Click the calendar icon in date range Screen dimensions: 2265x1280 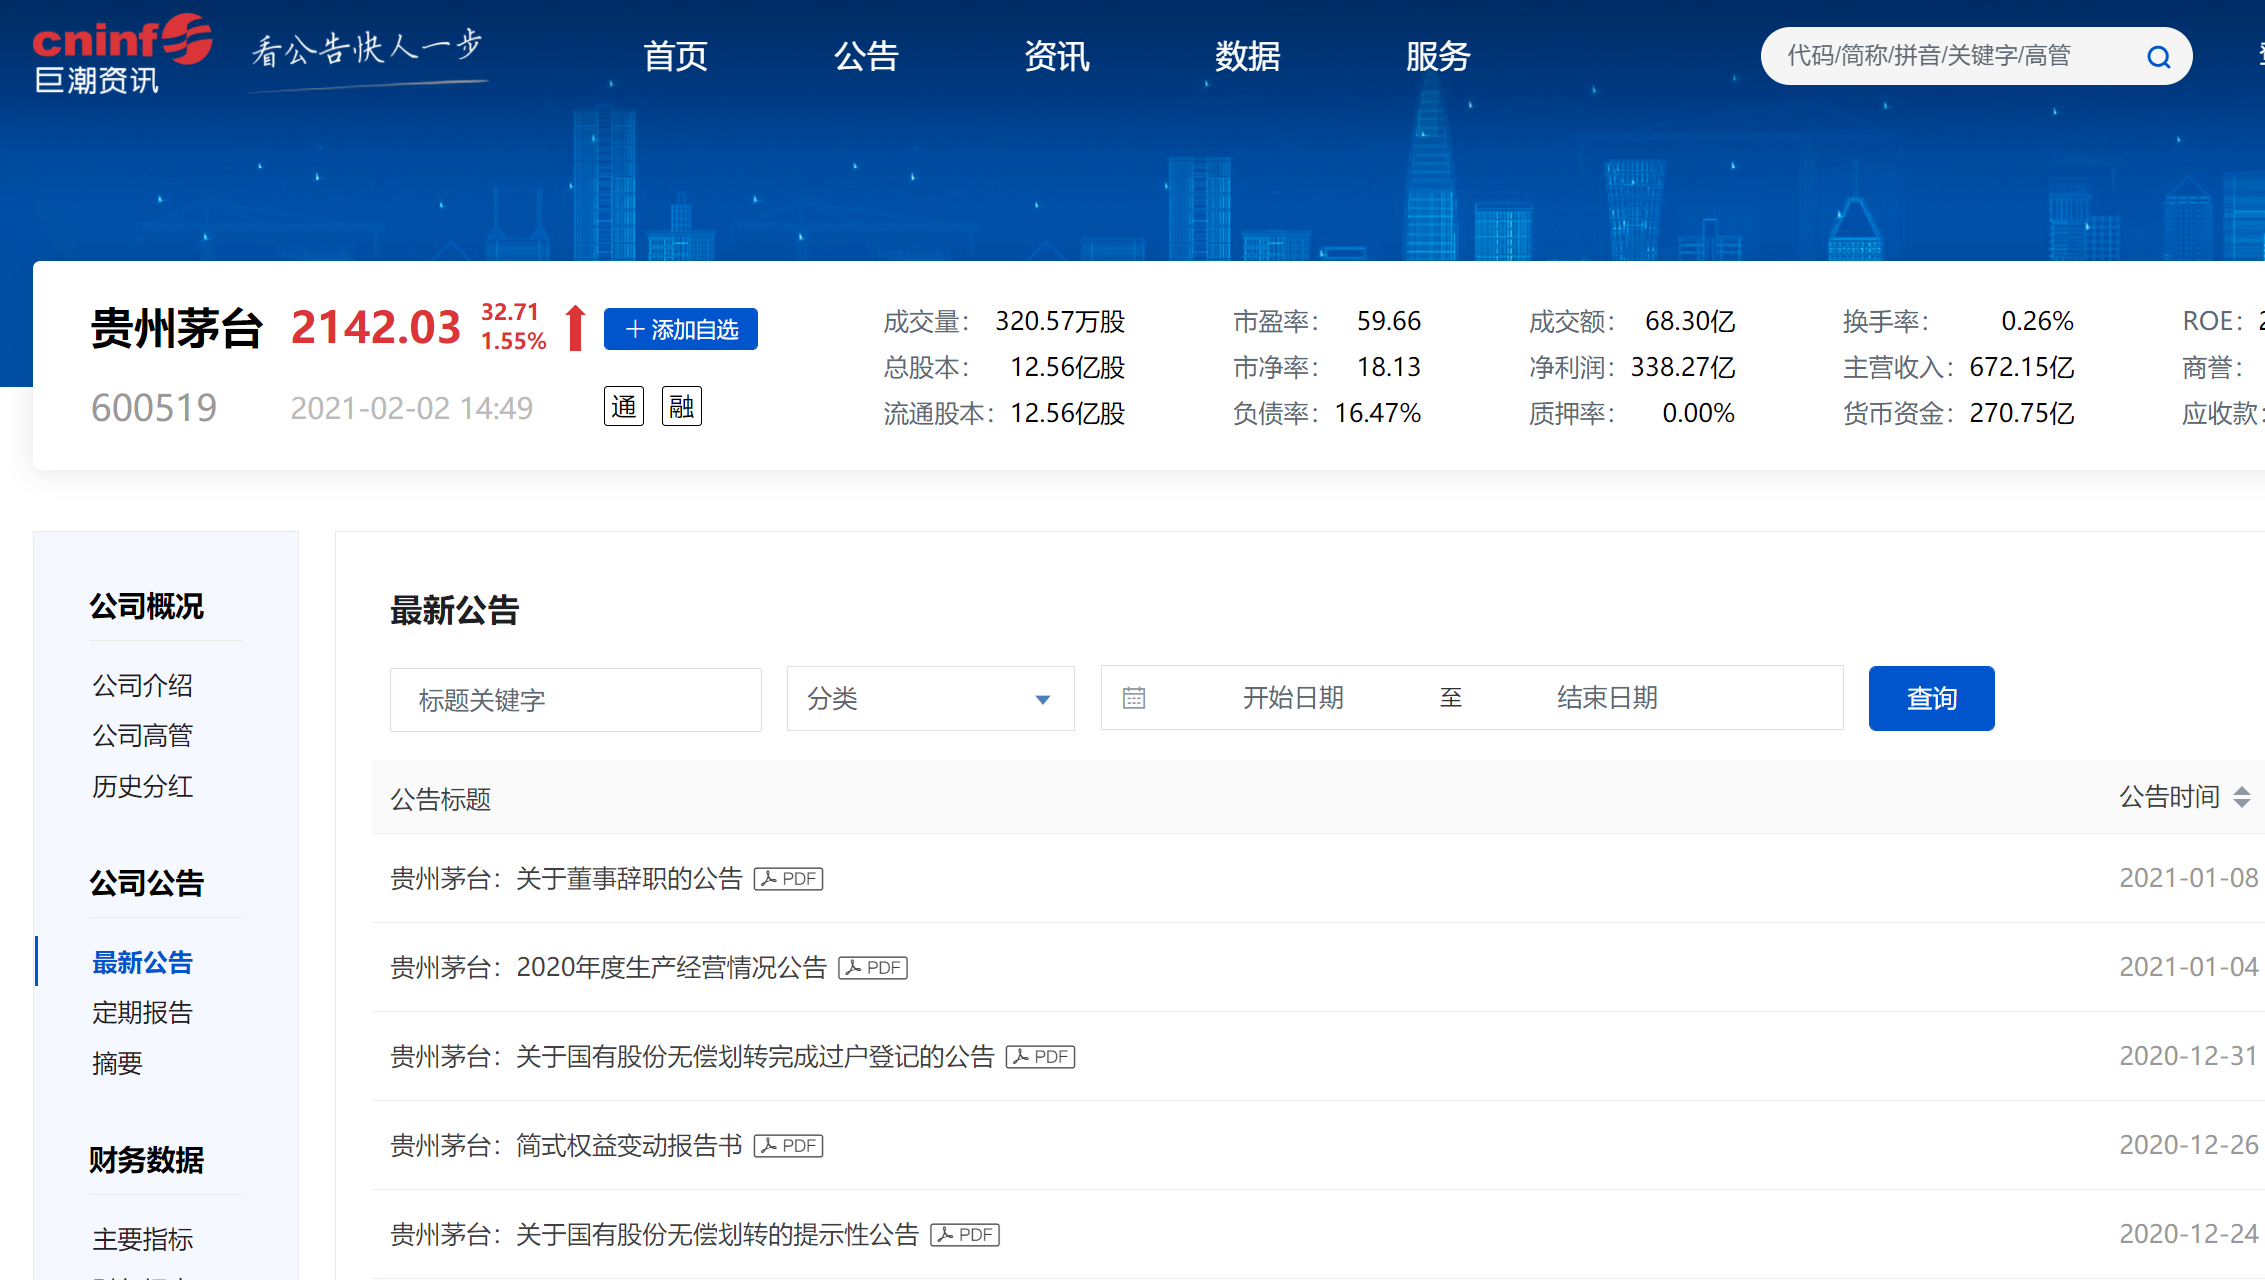pyautogui.click(x=1133, y=698)
